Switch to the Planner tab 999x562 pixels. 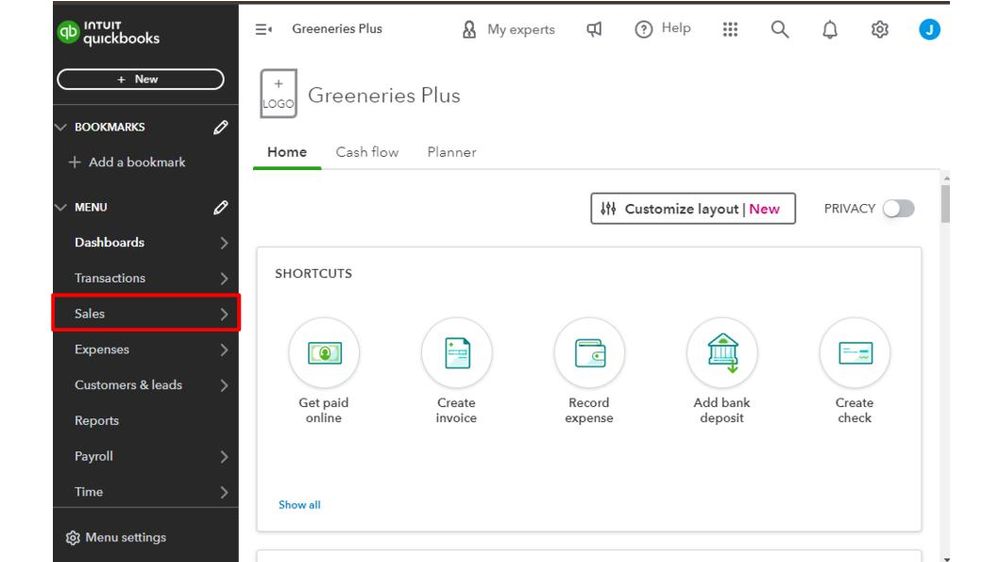(452, 152)
